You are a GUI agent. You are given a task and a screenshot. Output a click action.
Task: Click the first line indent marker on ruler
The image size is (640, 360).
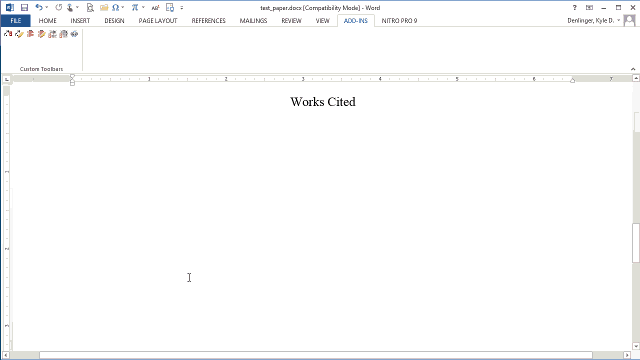[72, 77]
